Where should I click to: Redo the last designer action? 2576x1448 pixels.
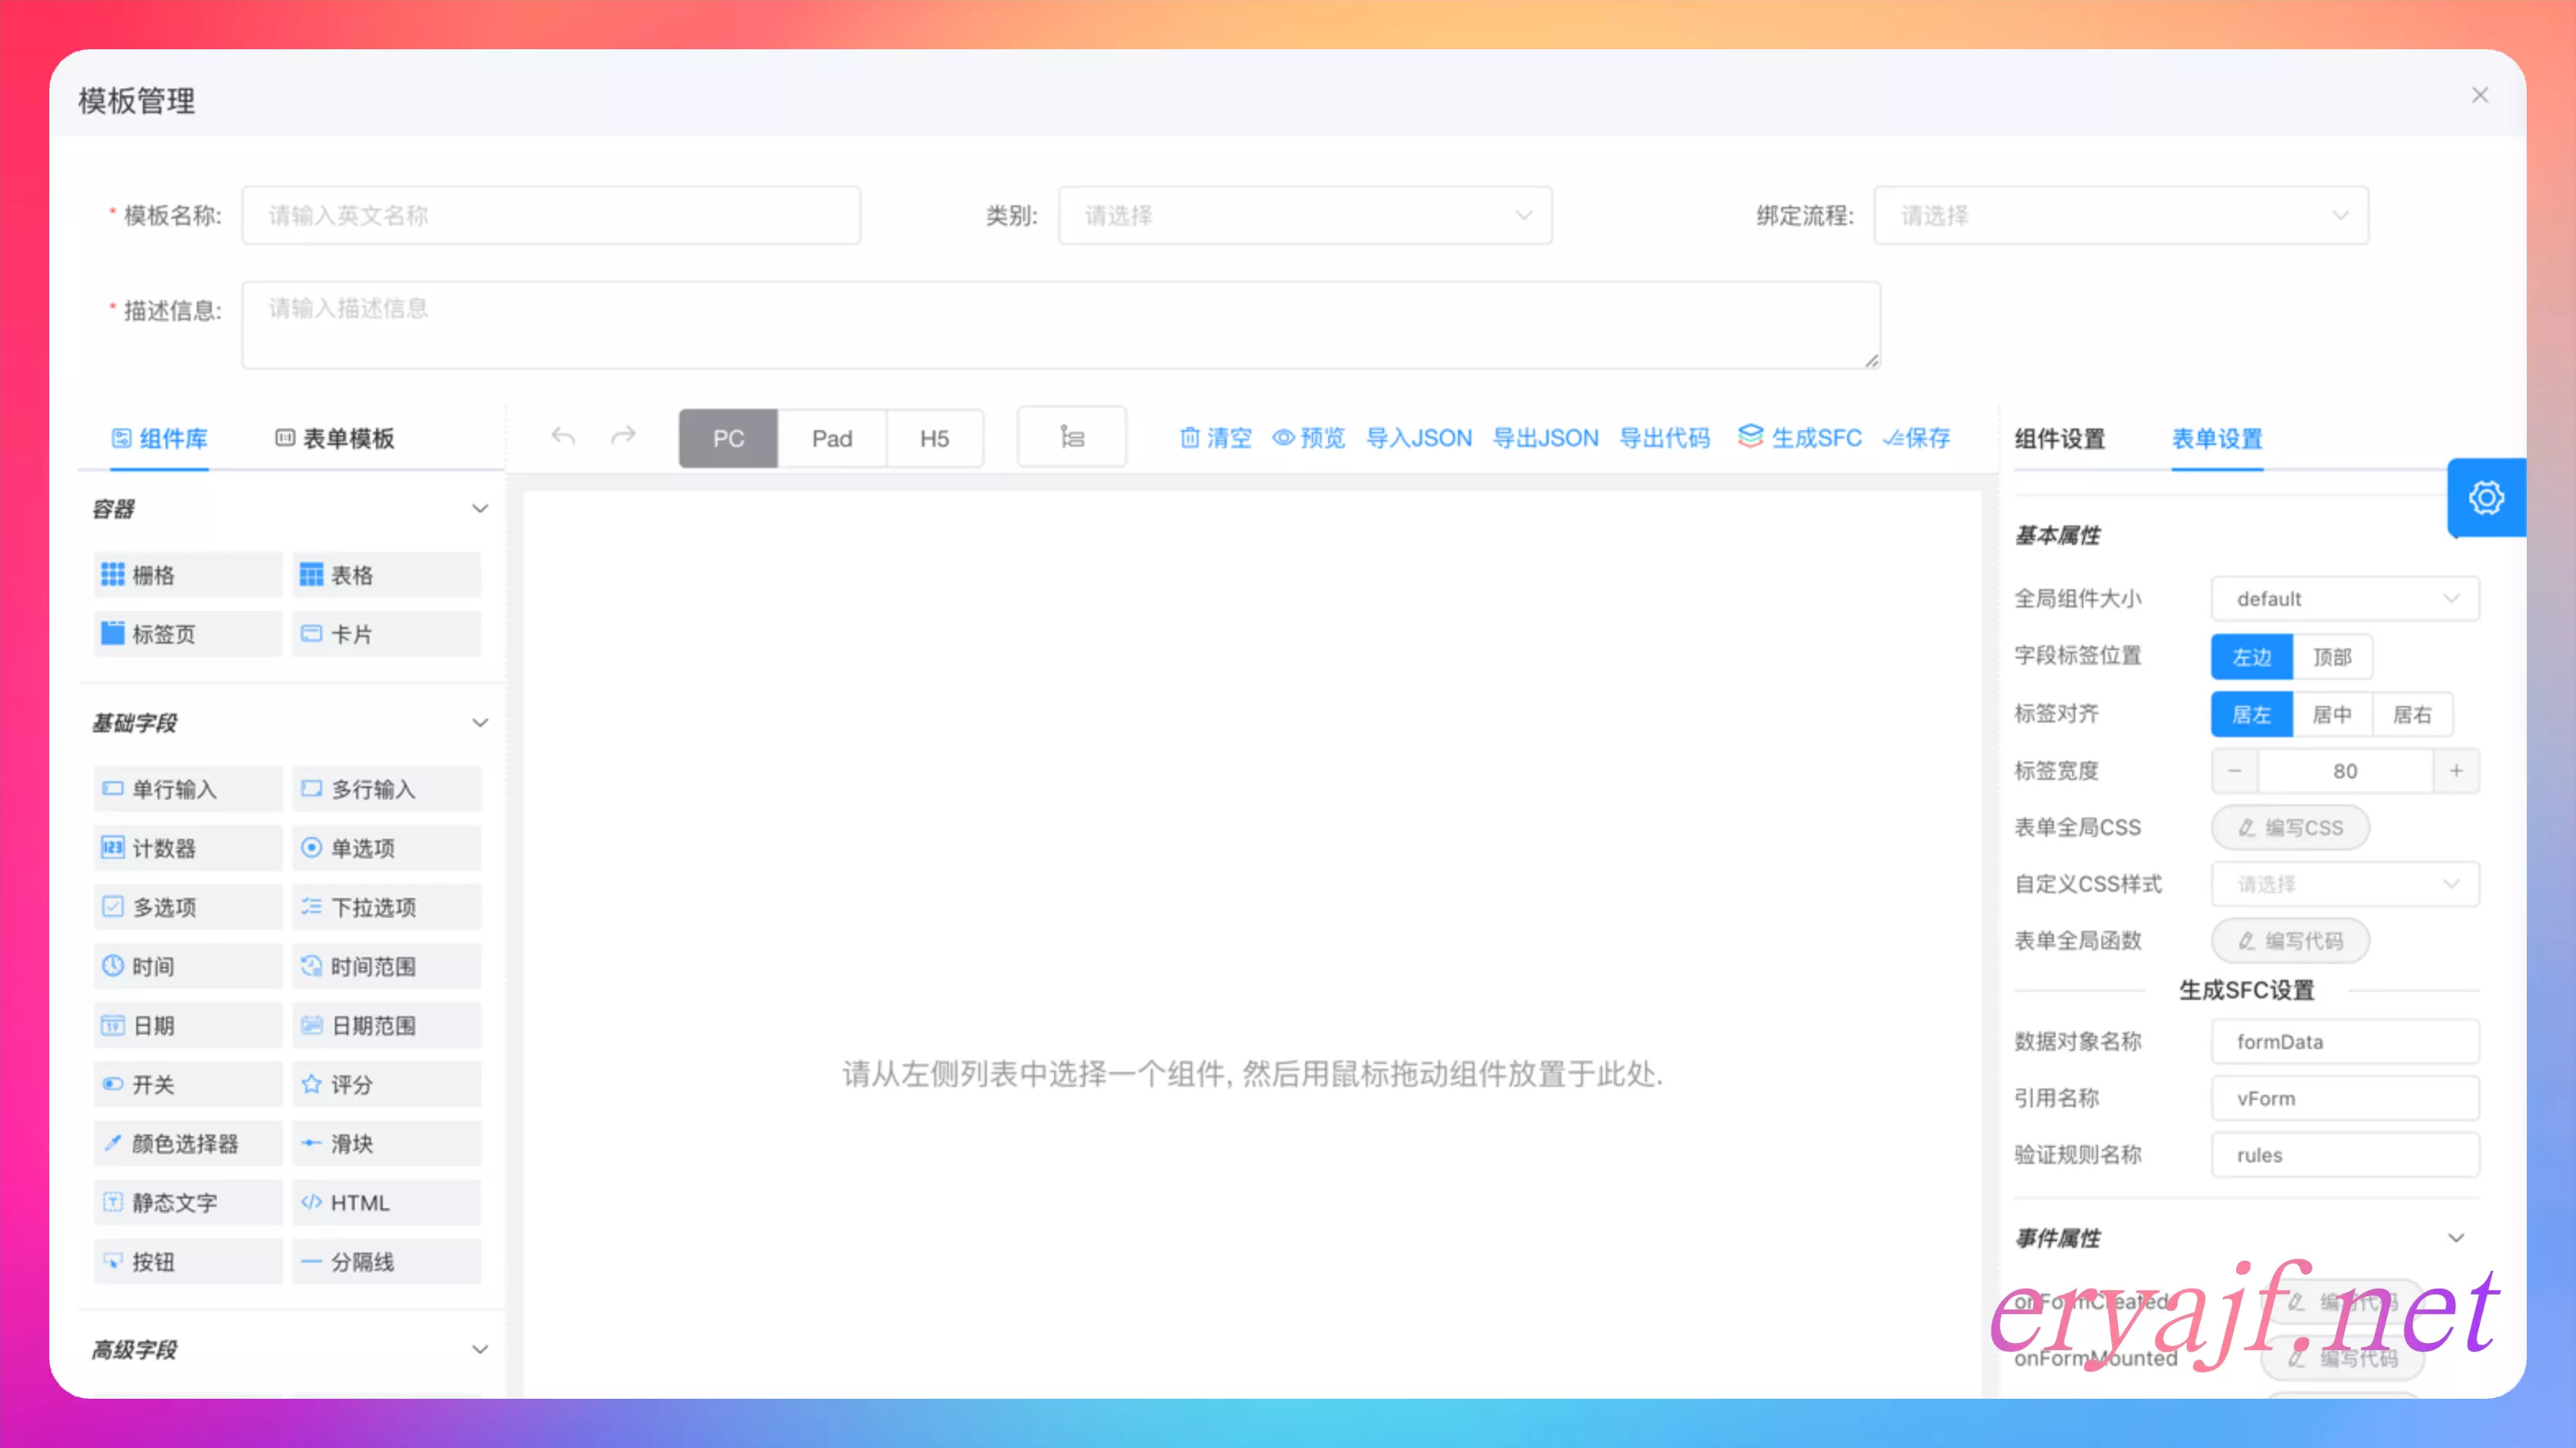[x=623, y=437]
